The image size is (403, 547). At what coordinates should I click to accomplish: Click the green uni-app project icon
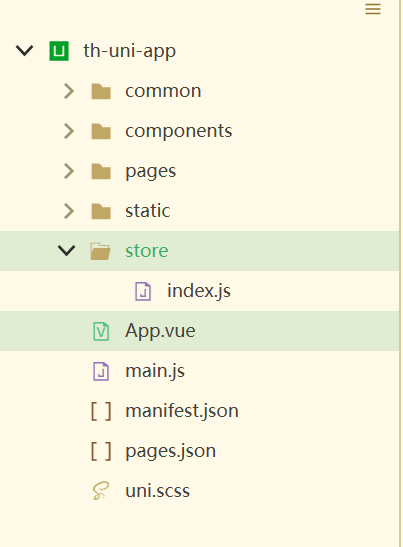point(59,51)
